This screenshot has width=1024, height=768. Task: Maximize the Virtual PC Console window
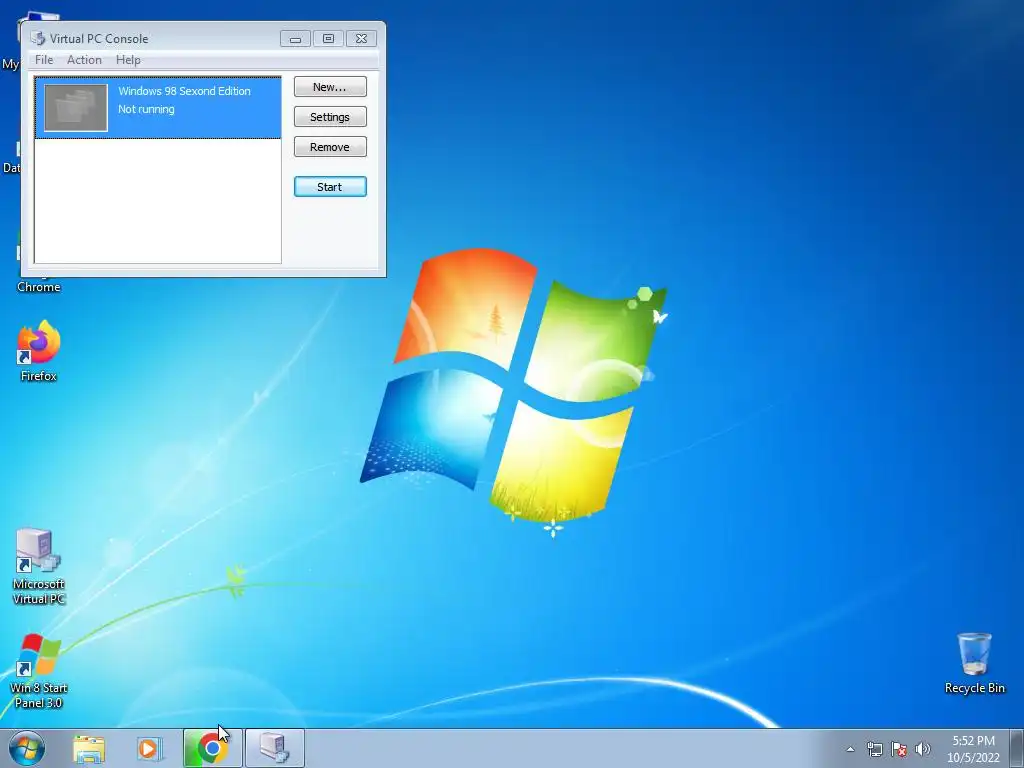tap(328, 39)
